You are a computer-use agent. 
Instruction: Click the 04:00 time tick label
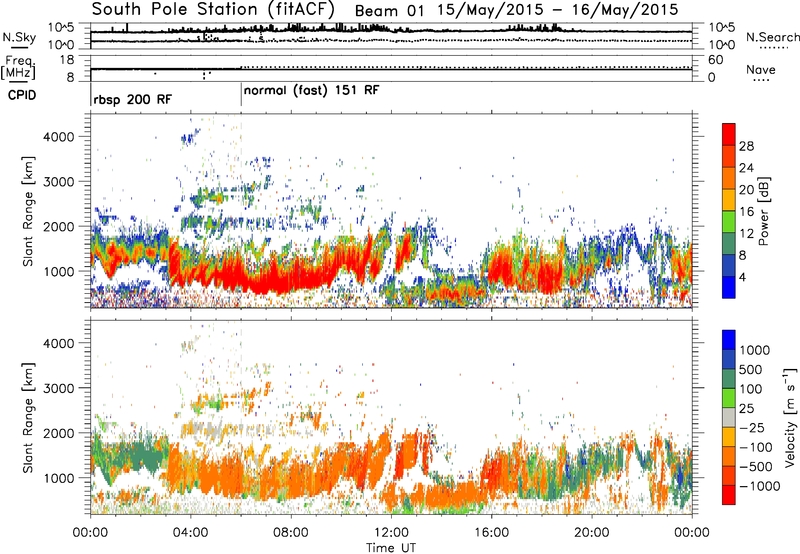pyautogui.click(x=190, y=533)
